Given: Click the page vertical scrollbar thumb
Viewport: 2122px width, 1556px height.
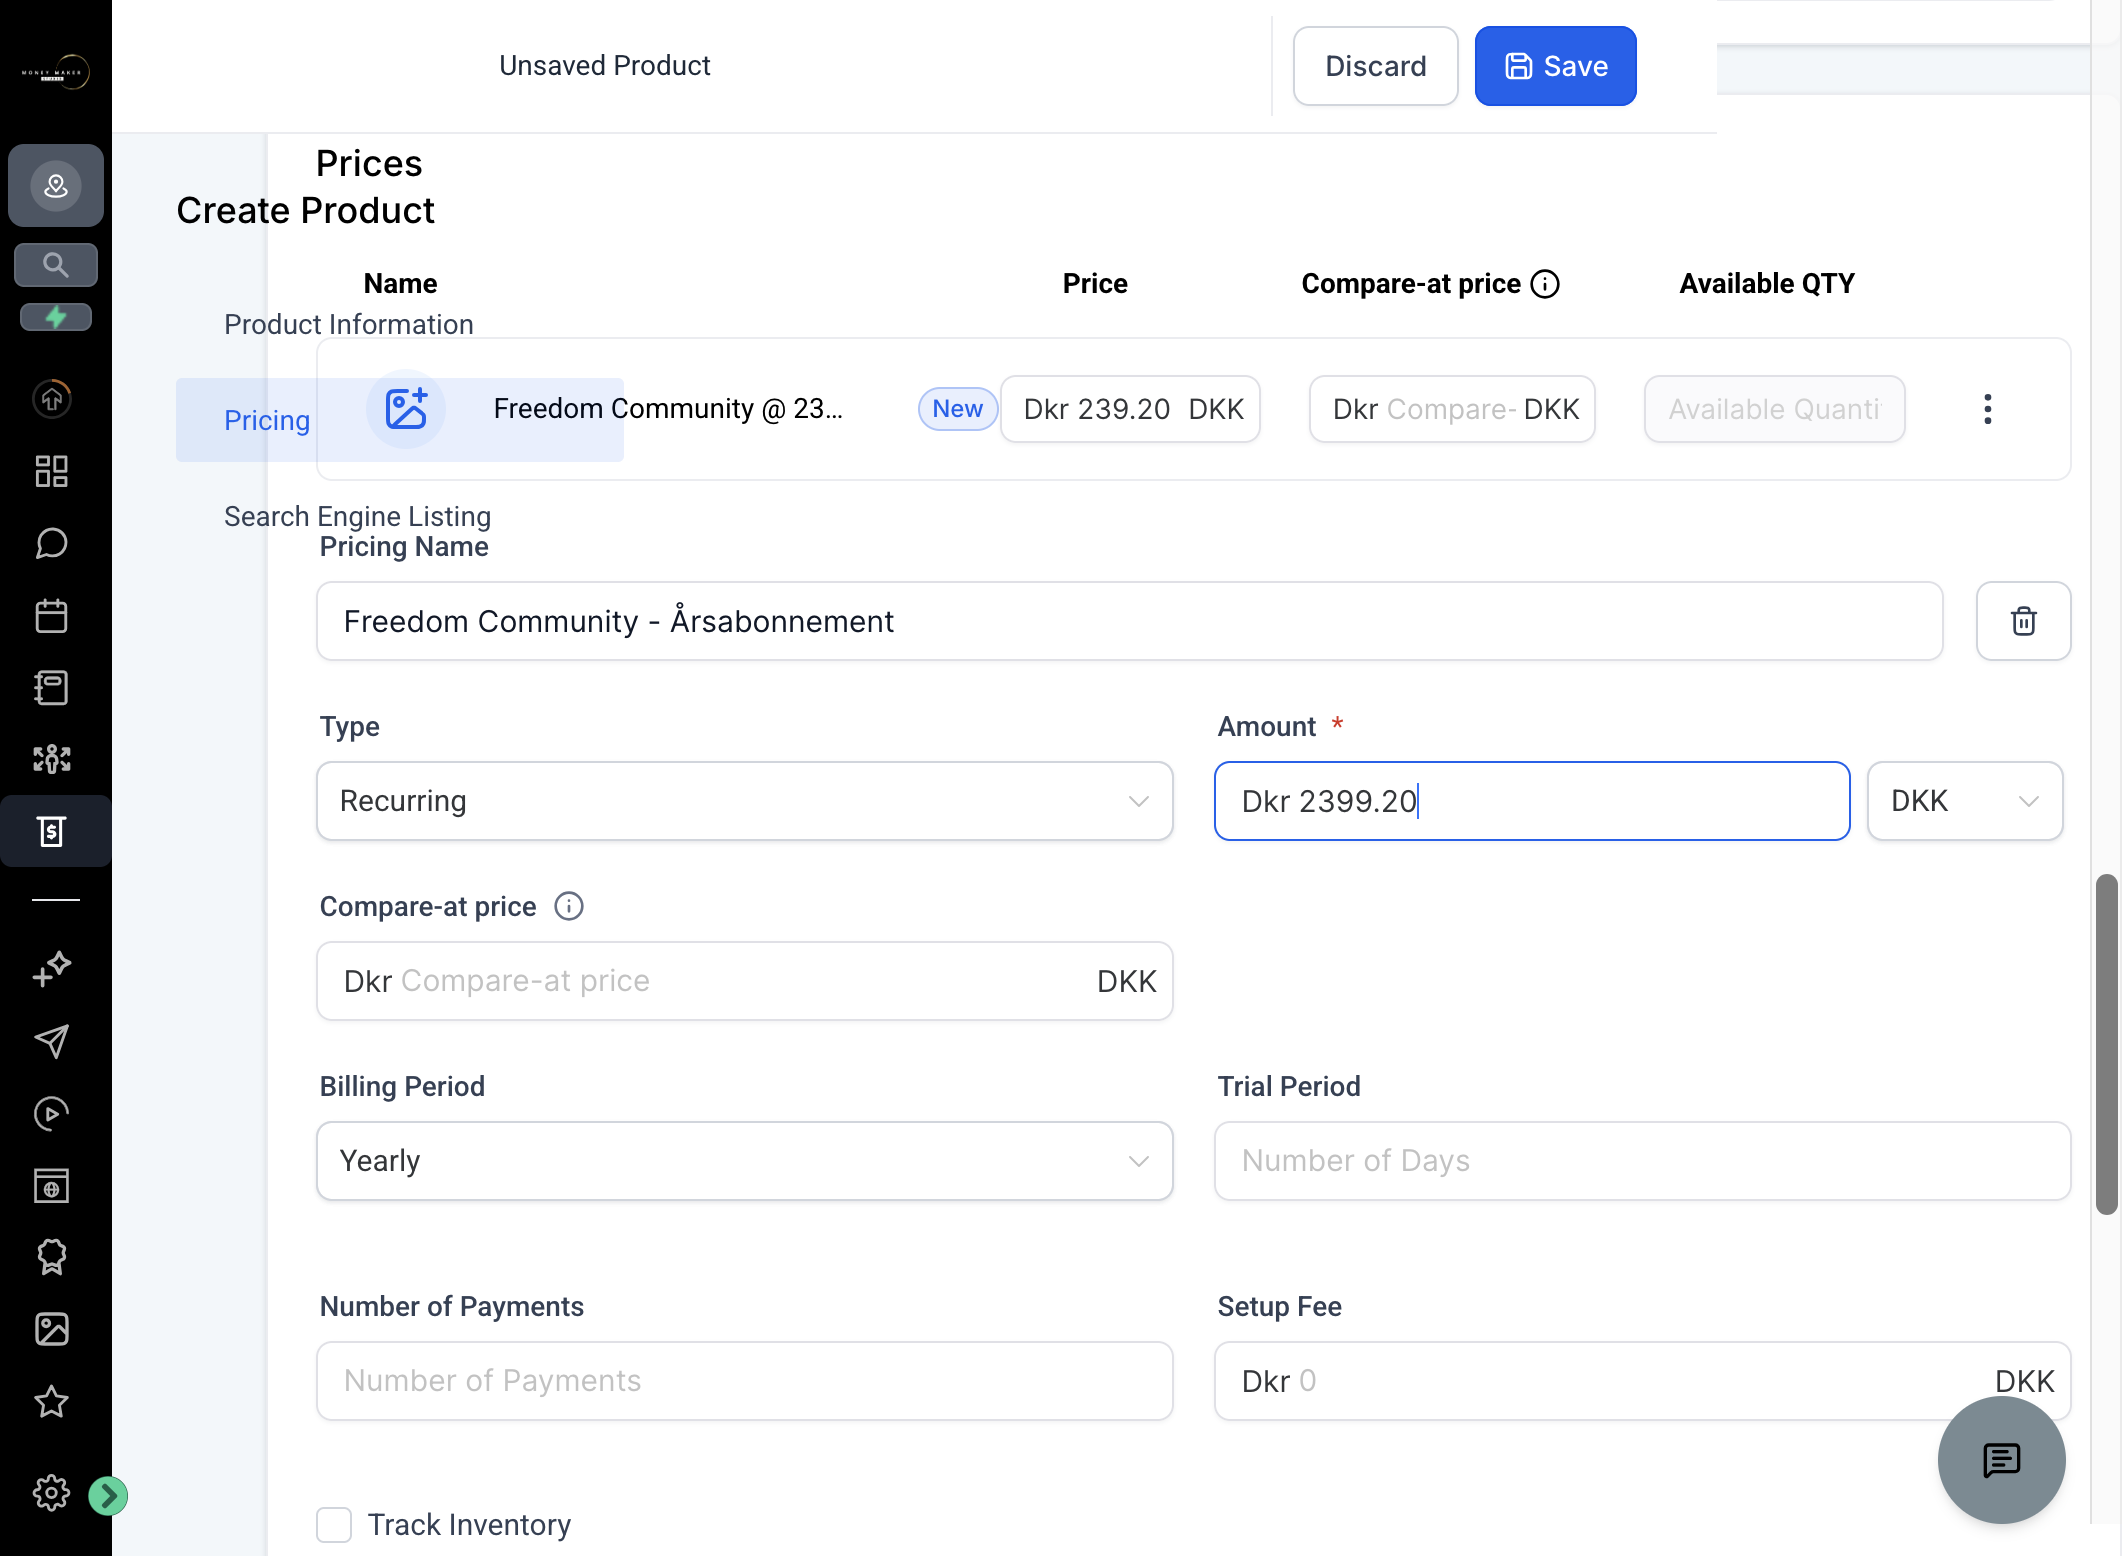Looking at the screenshot, I should pyautogui.click(x=2106, y=1045).
